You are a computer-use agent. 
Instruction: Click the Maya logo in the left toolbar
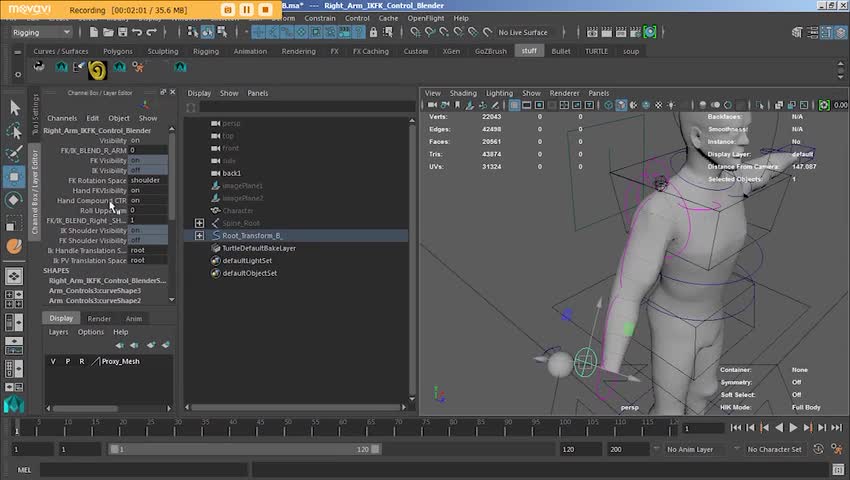[x=14, y=404]
